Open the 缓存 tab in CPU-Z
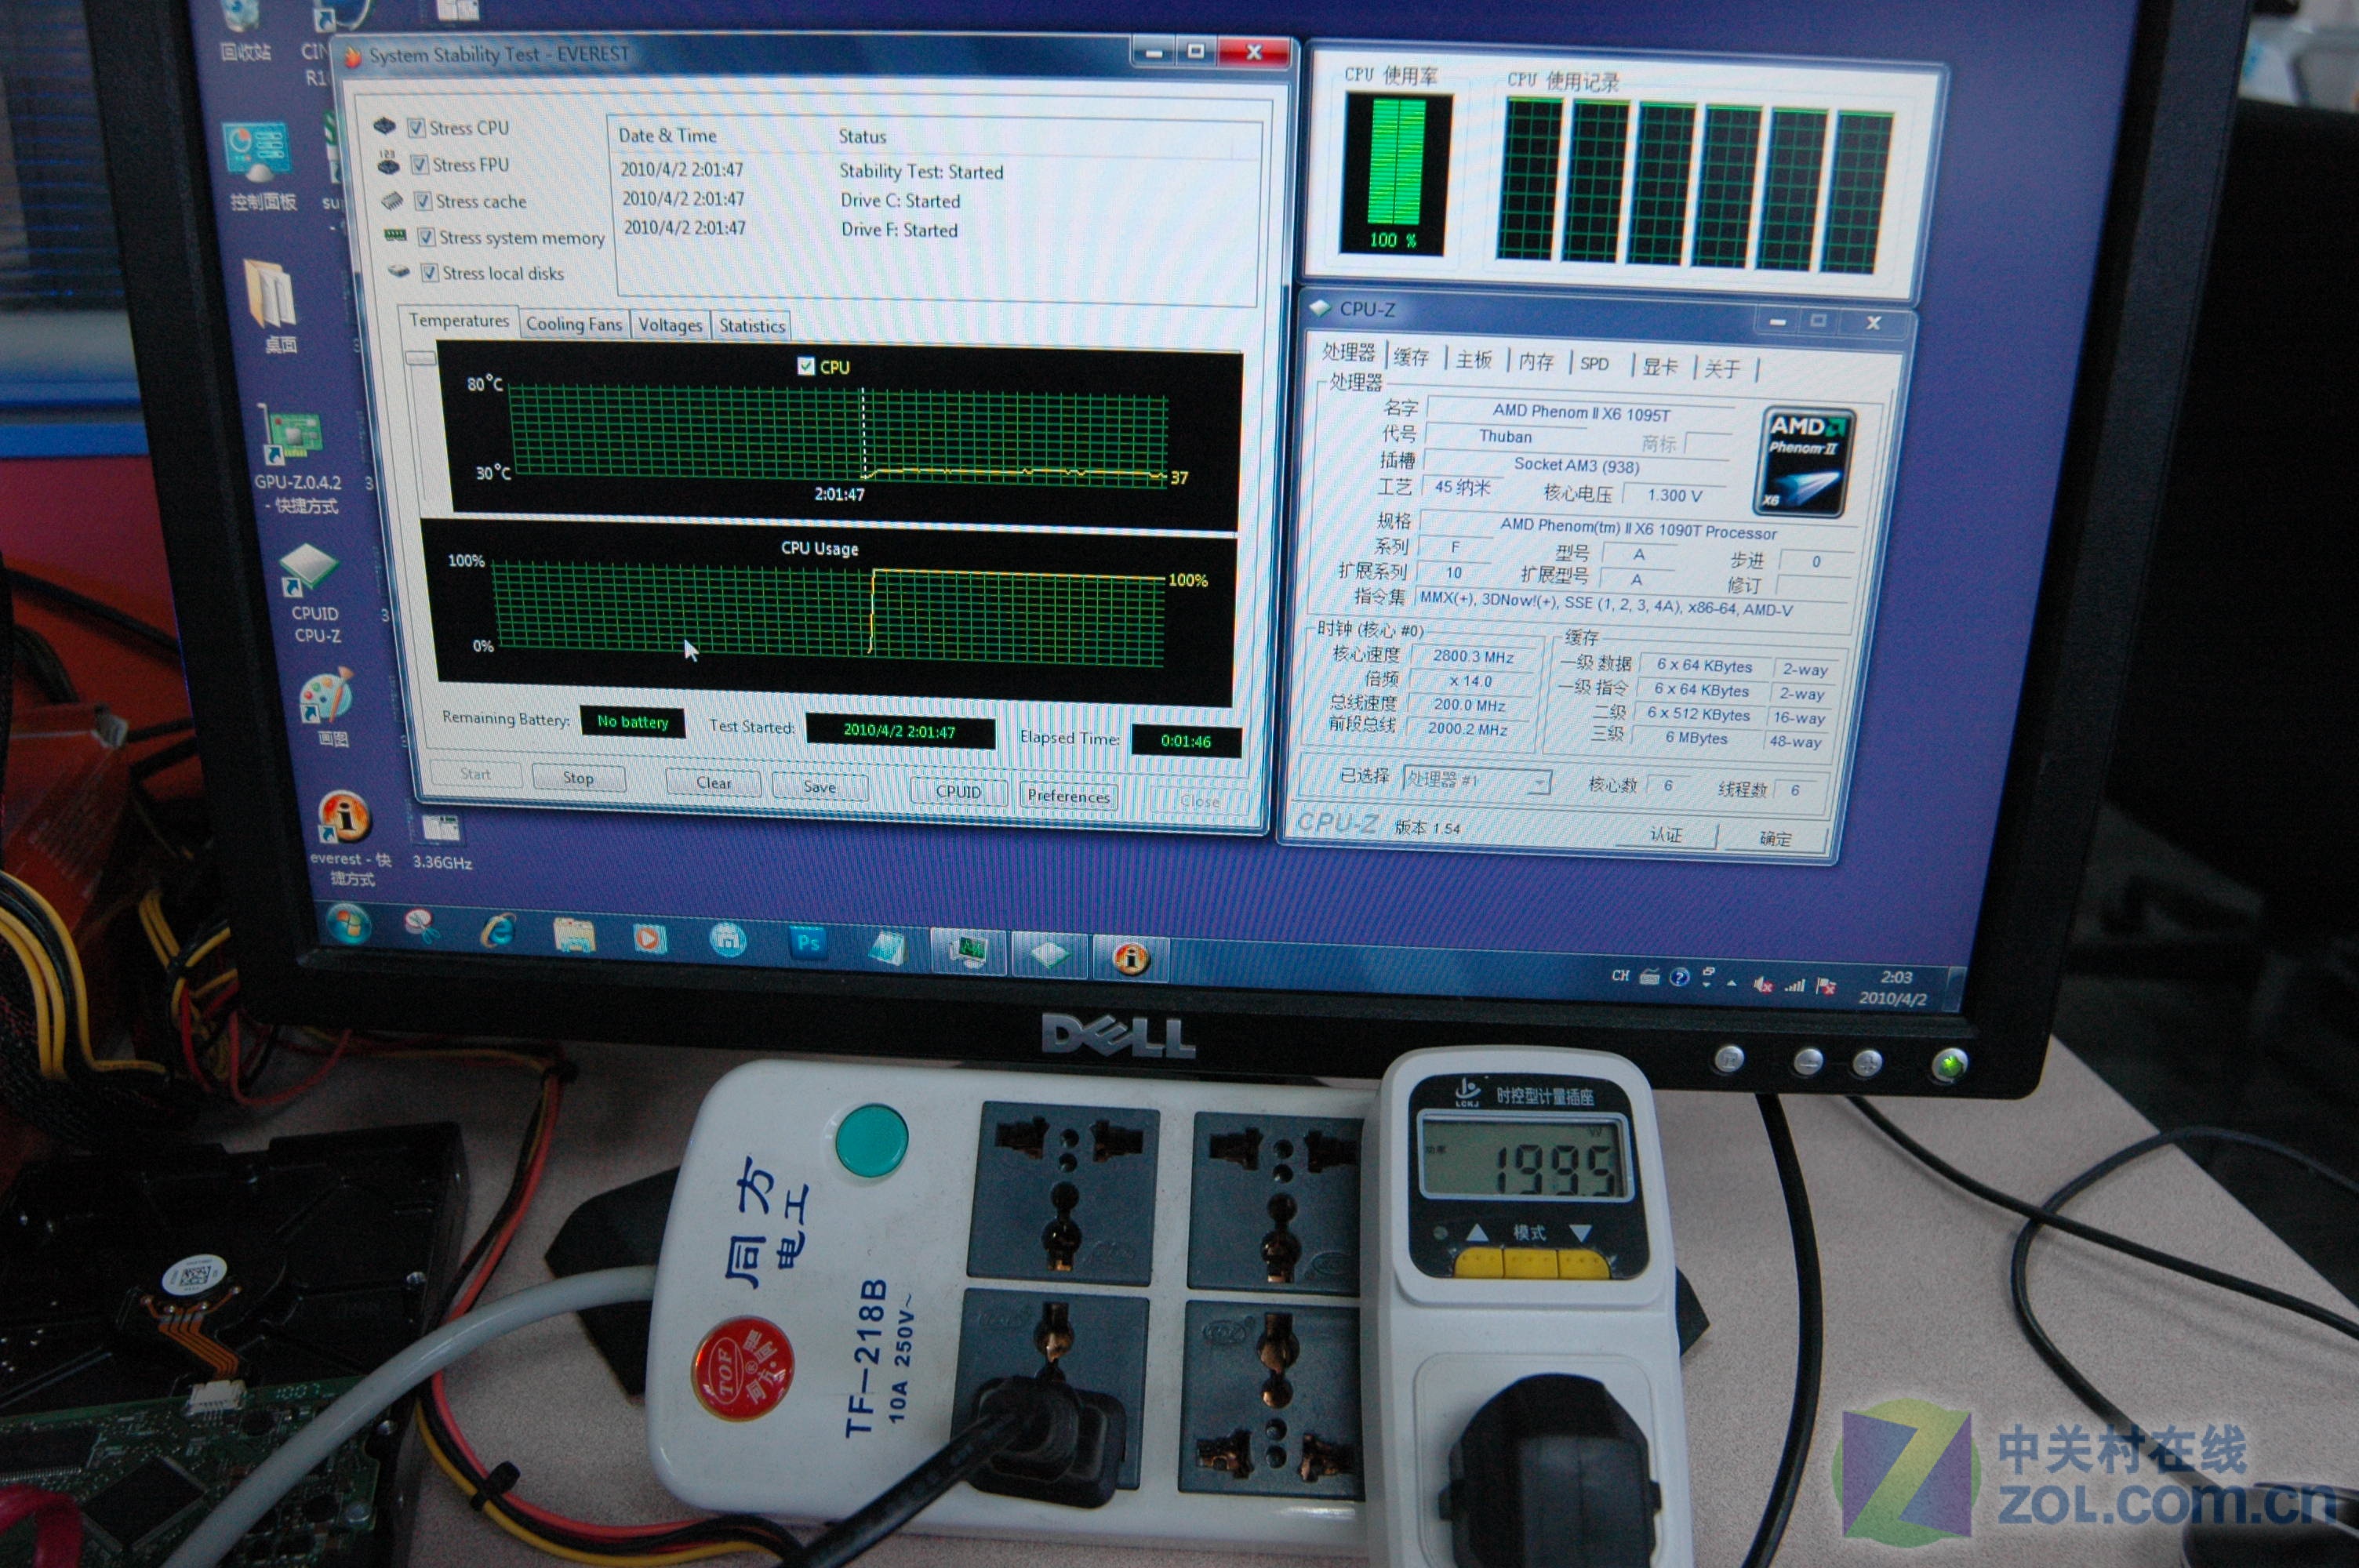Image resolution: width=2359 pixels, height=1568 pixels. coord(1411,357)
